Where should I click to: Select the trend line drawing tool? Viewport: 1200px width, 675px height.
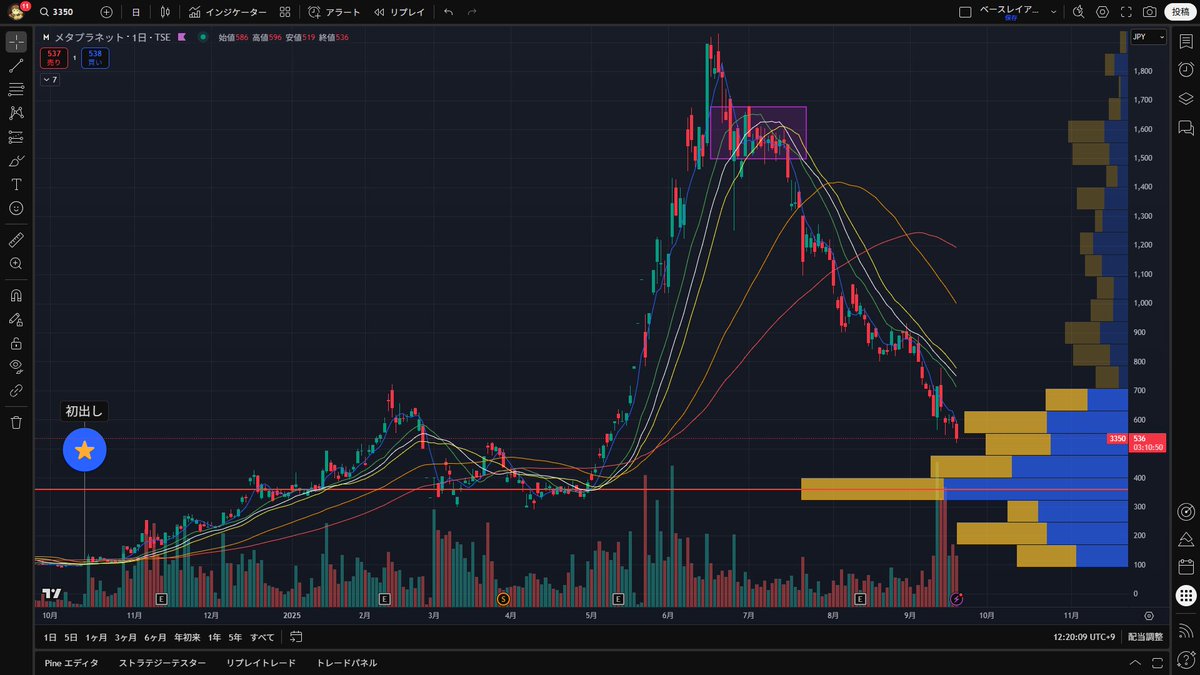16,66
